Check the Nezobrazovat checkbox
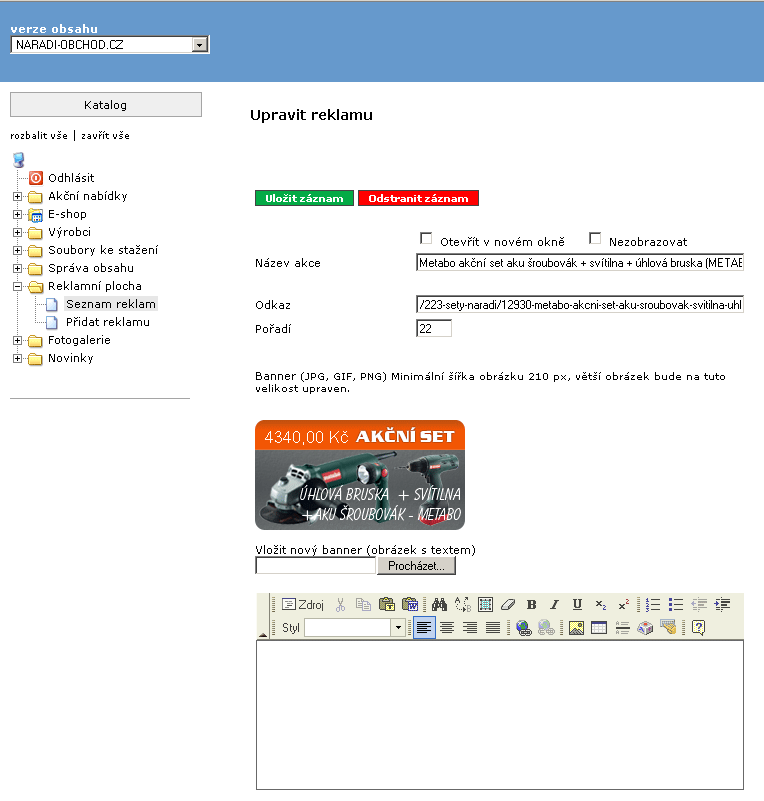The height and width of the screenshot is (801, 764). pos(595,238)
